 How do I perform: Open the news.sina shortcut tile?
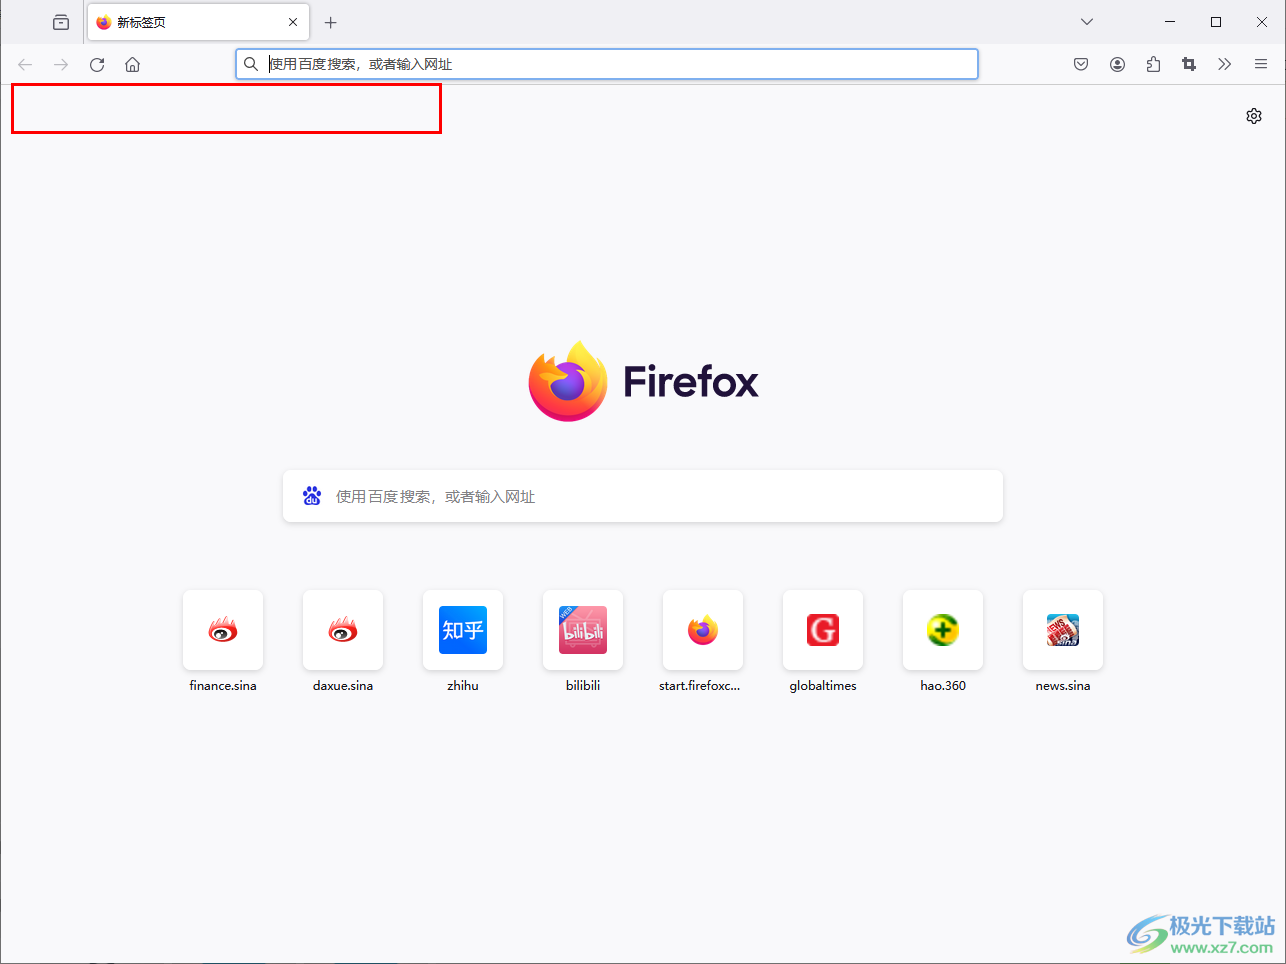tap(1063, 630)
